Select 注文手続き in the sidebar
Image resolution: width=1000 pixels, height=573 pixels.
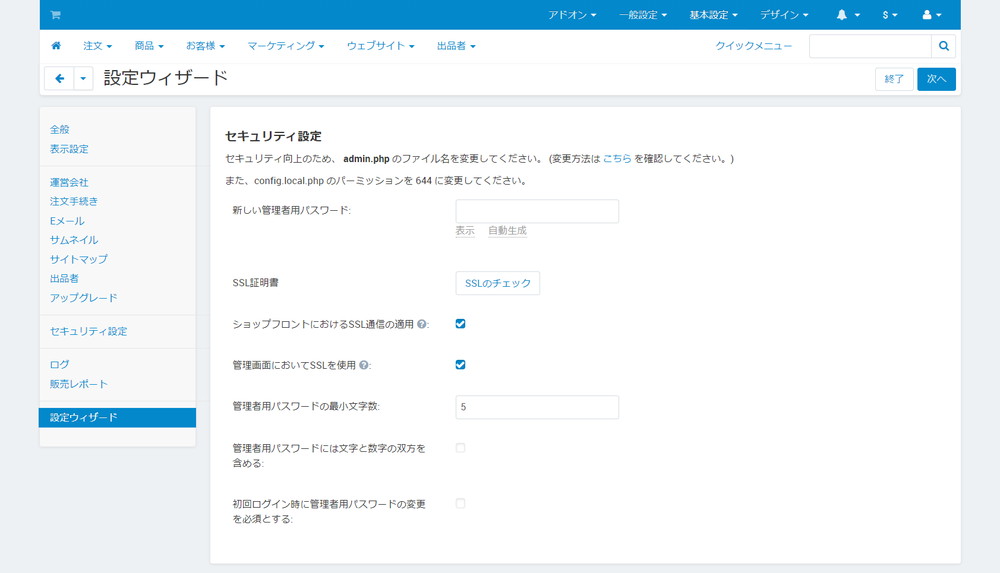pyautogui.click(x=74, y=202)
